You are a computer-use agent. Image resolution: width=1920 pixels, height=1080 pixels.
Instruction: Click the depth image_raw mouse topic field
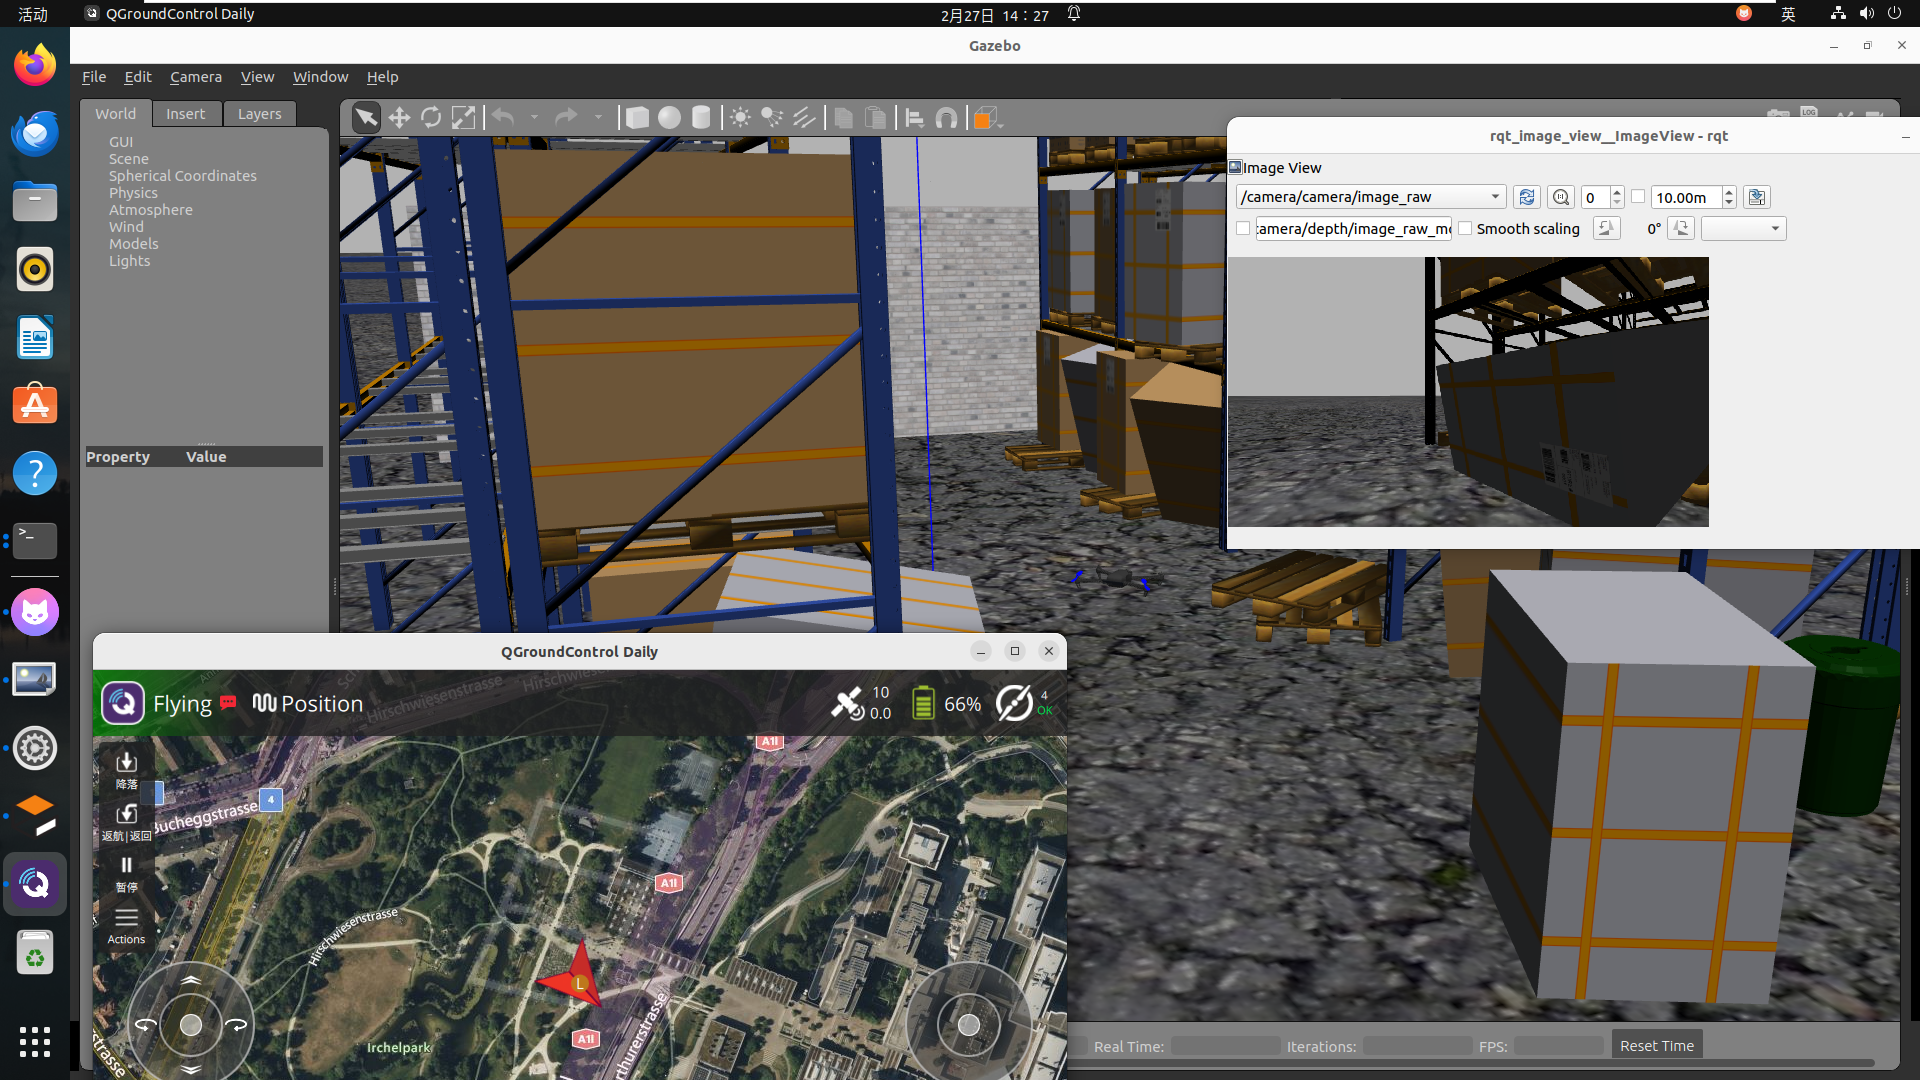click(x=1354, y=228)
